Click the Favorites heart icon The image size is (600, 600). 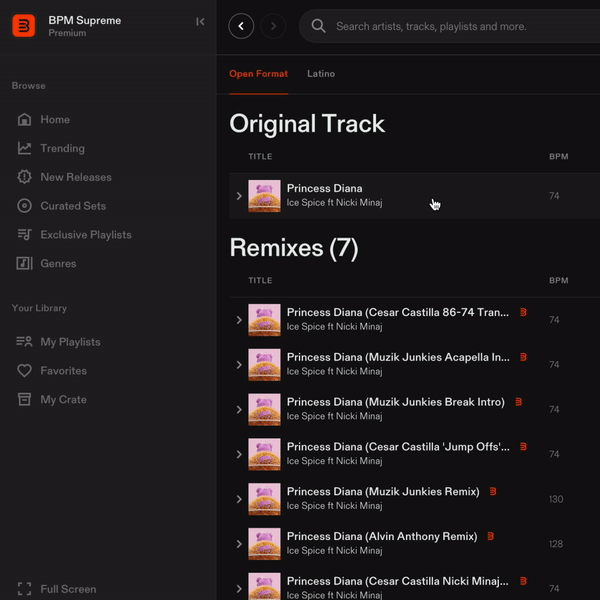coord(24,370)
